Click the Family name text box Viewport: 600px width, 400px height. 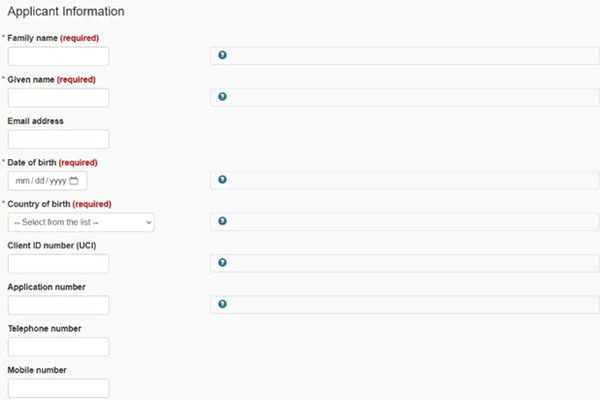tap(58, 57)
